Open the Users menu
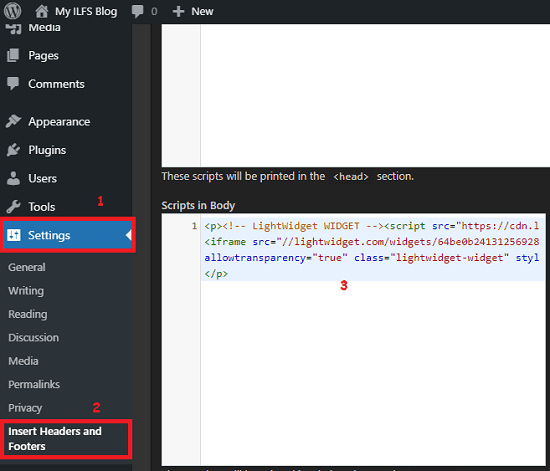 (42, 179)
